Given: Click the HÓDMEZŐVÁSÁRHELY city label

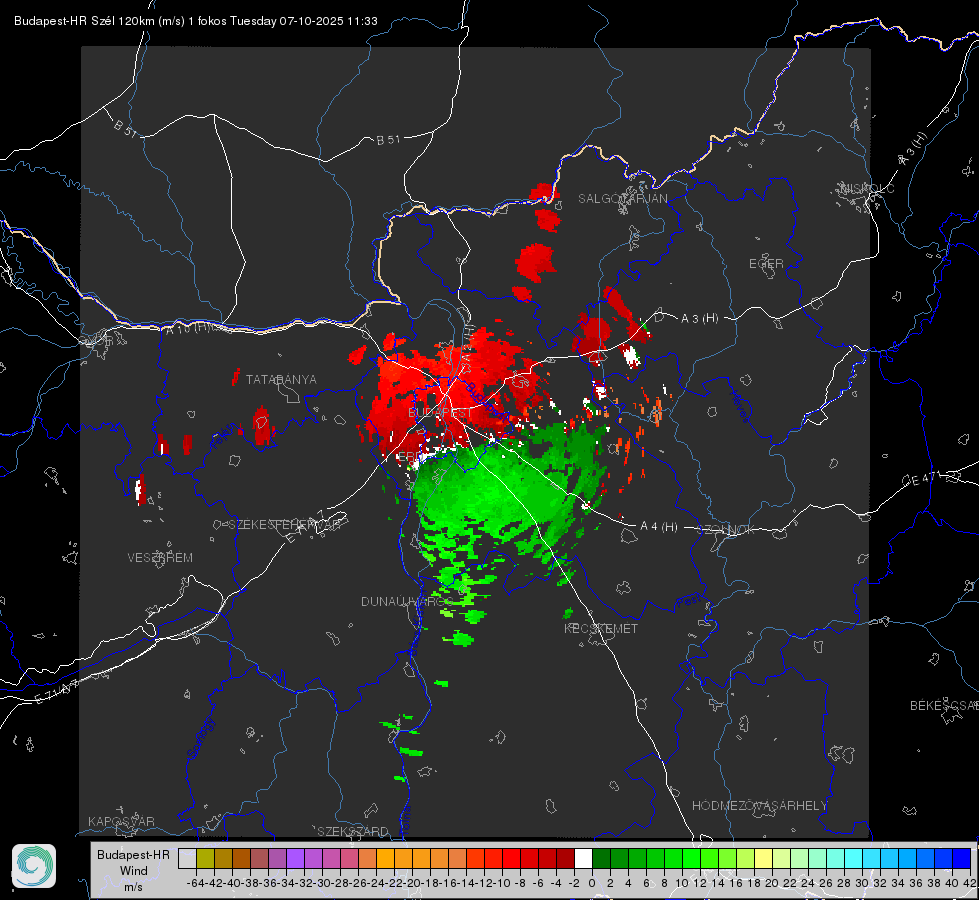Looking at the screenshot, I should 759,806.
